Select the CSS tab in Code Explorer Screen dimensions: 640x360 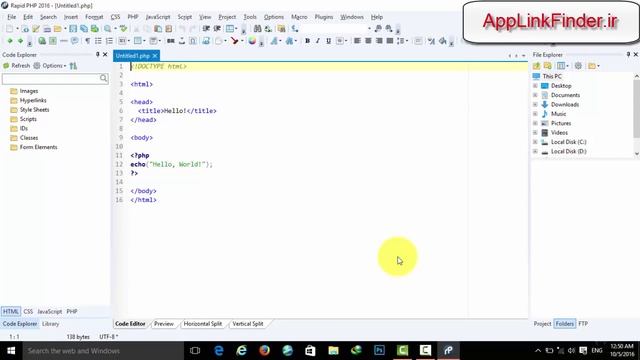pos(28,311)
